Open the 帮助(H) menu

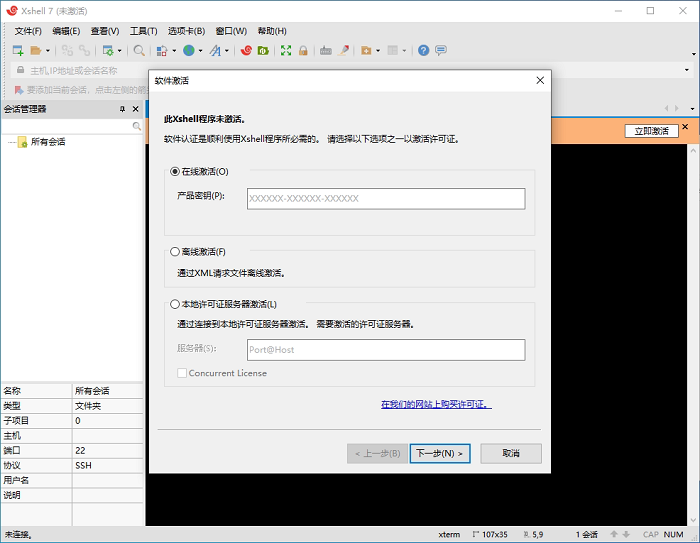[272, 31]
